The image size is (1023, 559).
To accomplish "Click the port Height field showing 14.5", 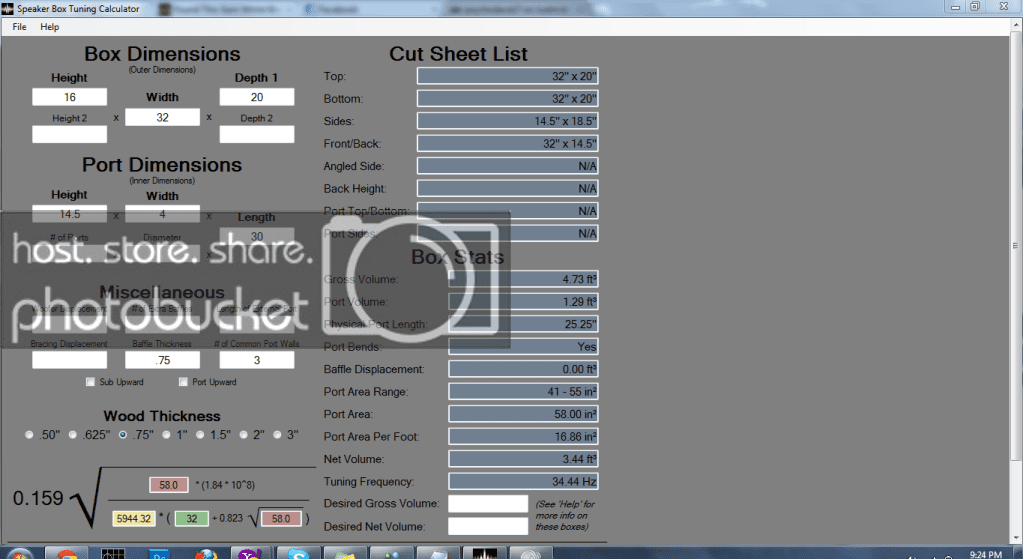I will (x=70, y=214).
